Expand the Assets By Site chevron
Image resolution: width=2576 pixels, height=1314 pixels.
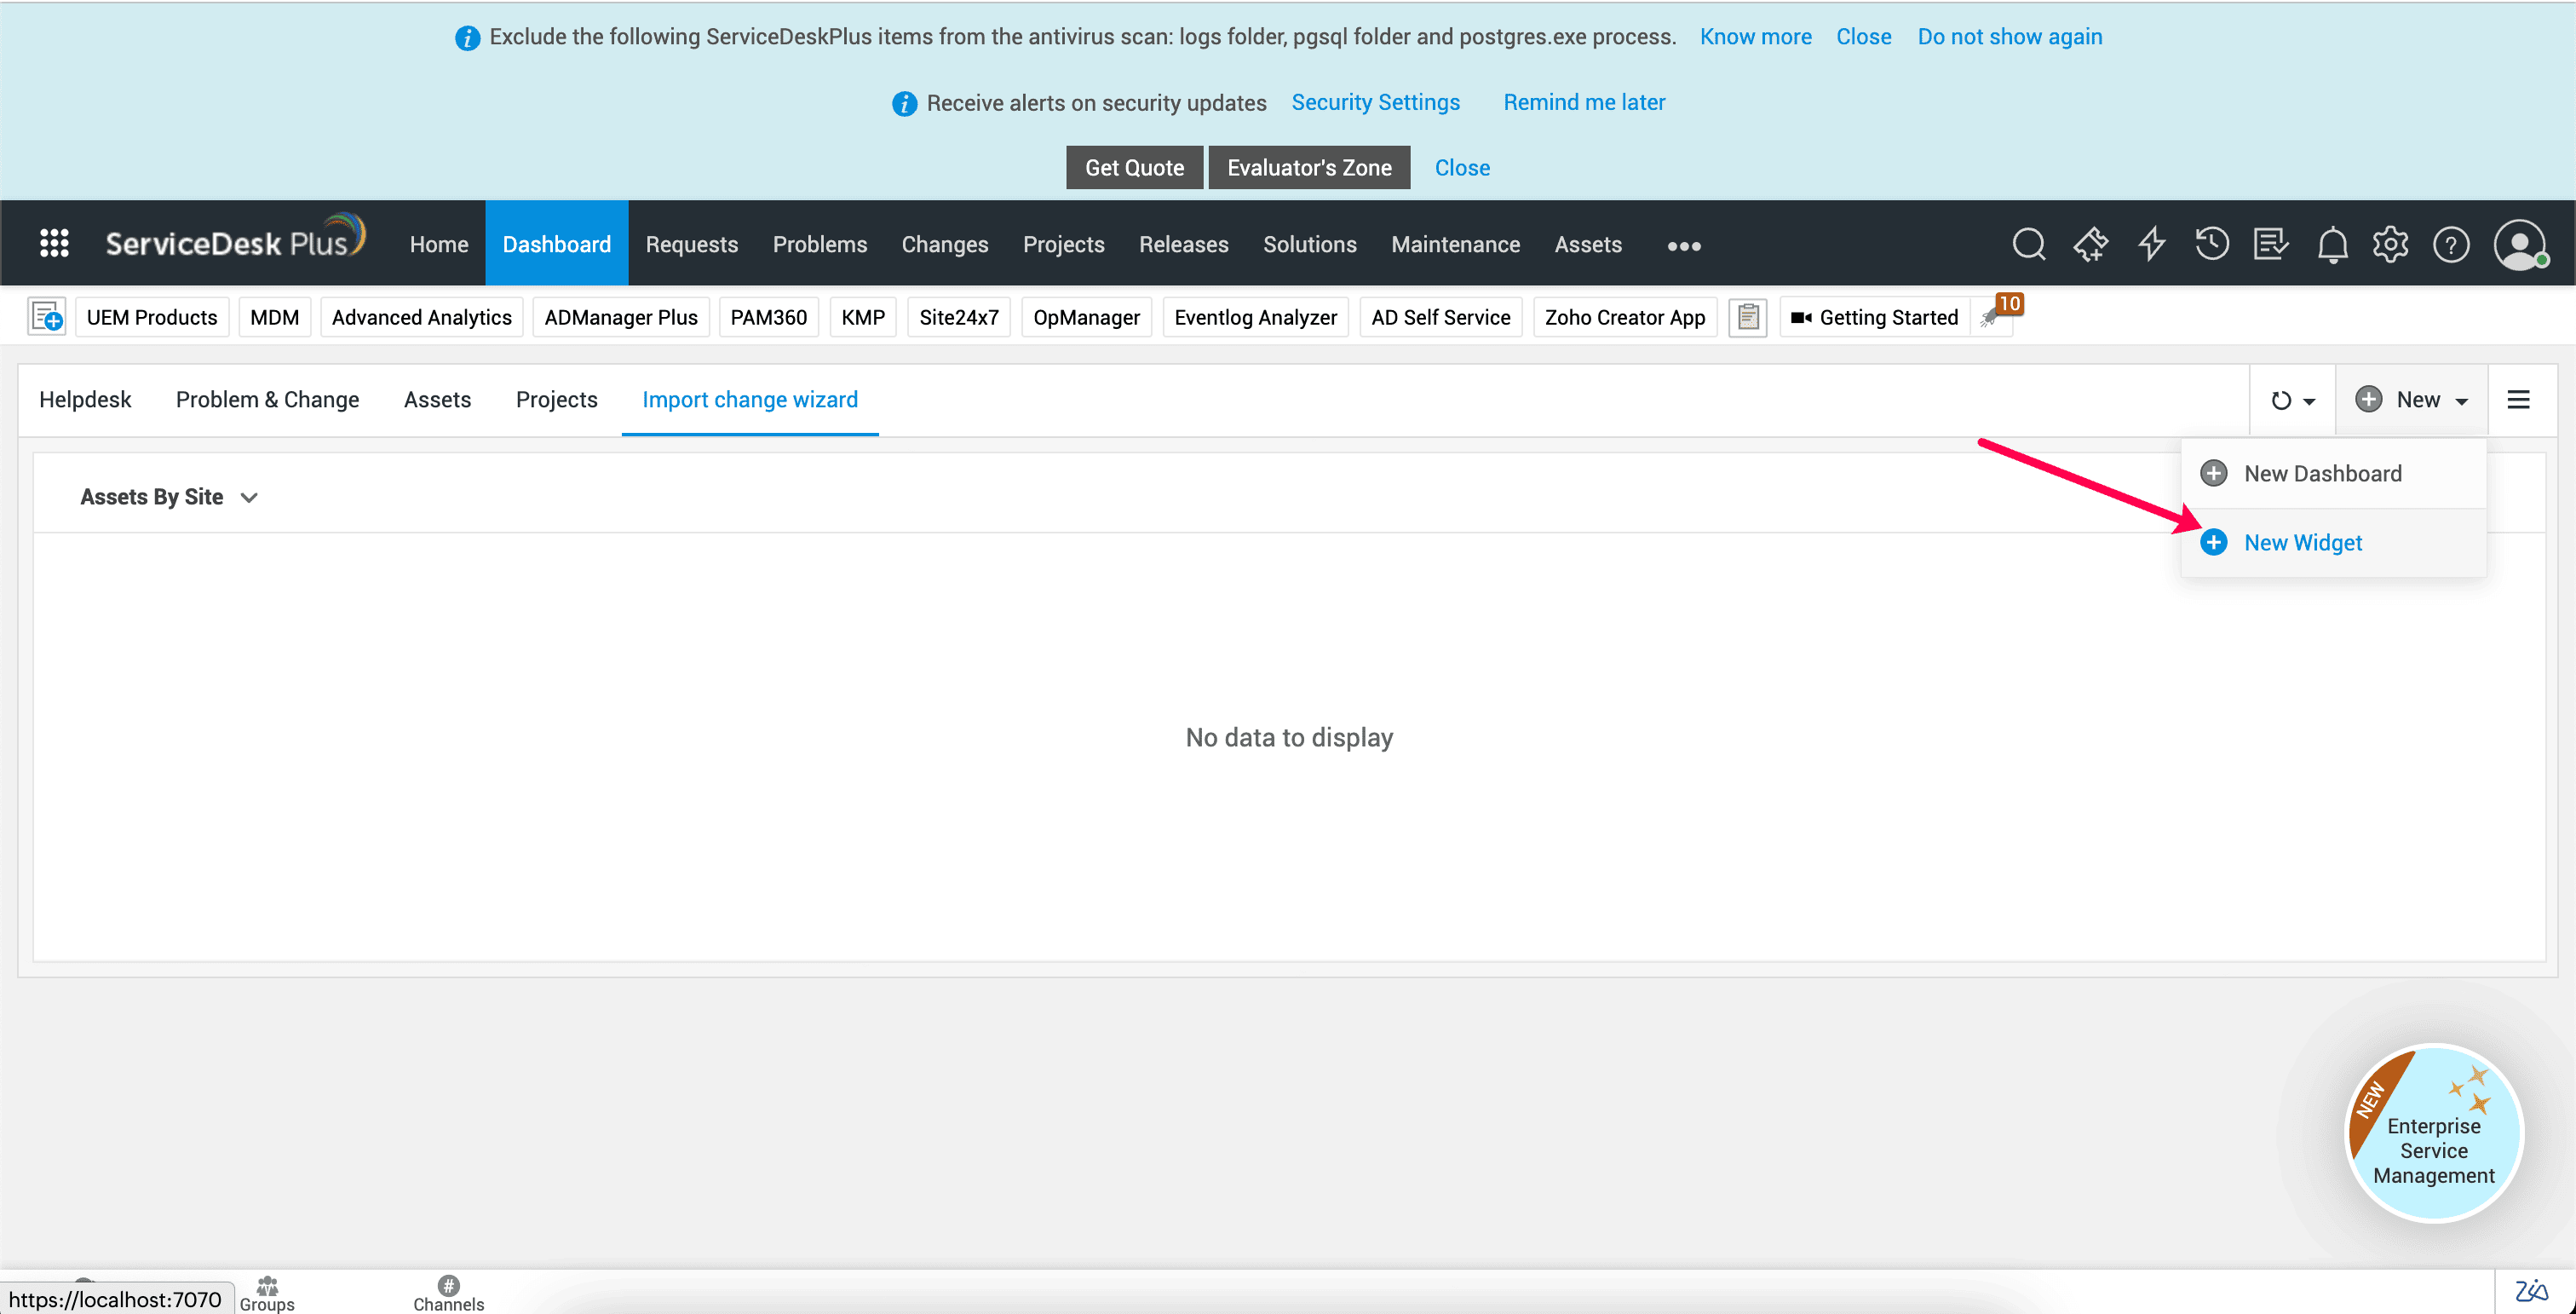(x=250, y=497)
